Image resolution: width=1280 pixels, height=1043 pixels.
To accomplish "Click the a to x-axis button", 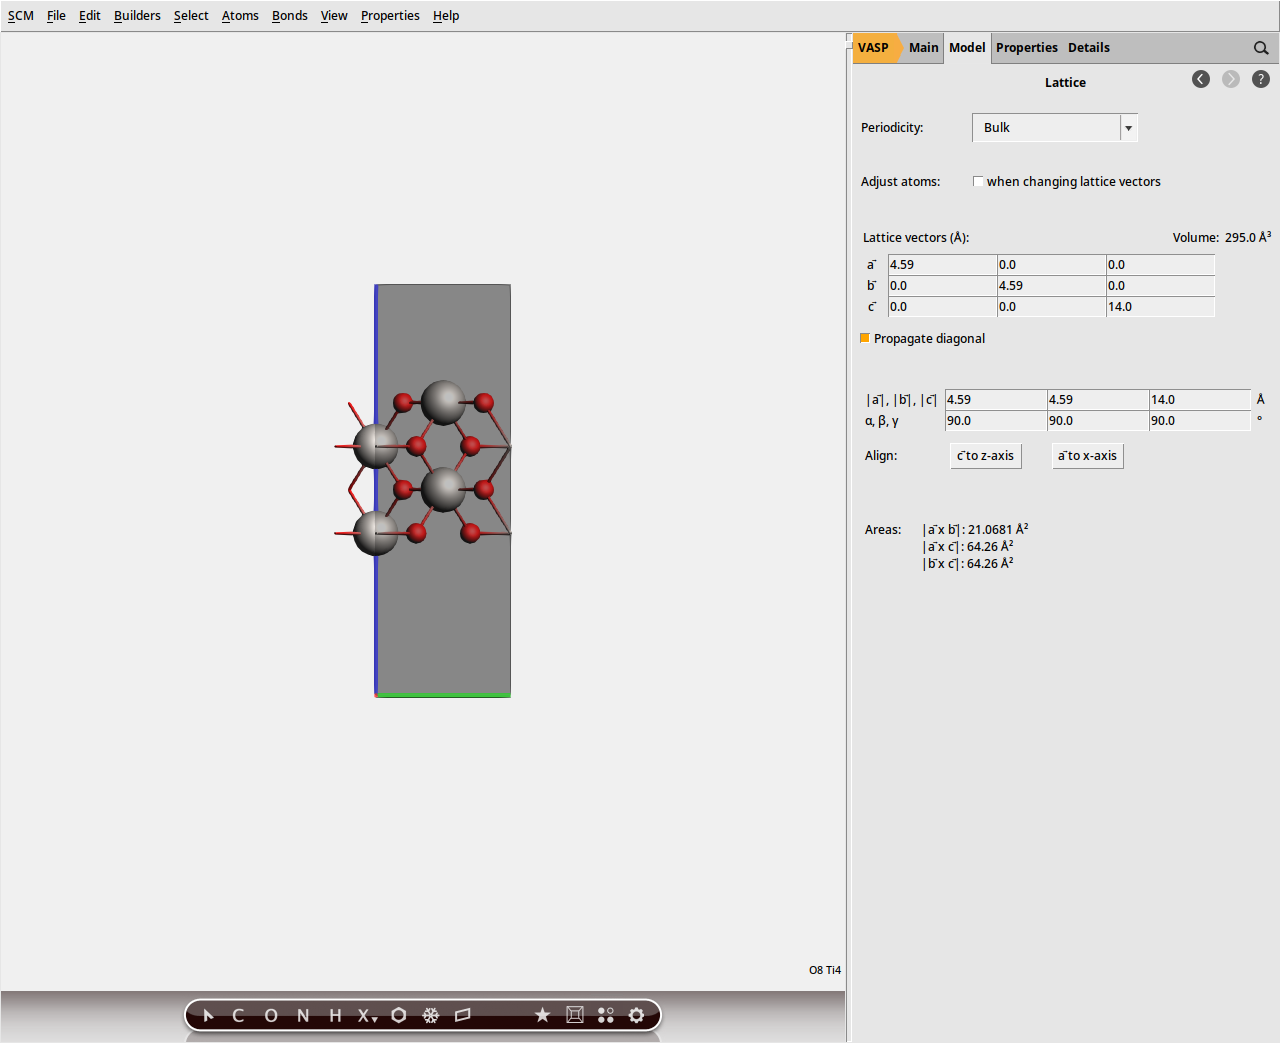I will click(1087, 455).
